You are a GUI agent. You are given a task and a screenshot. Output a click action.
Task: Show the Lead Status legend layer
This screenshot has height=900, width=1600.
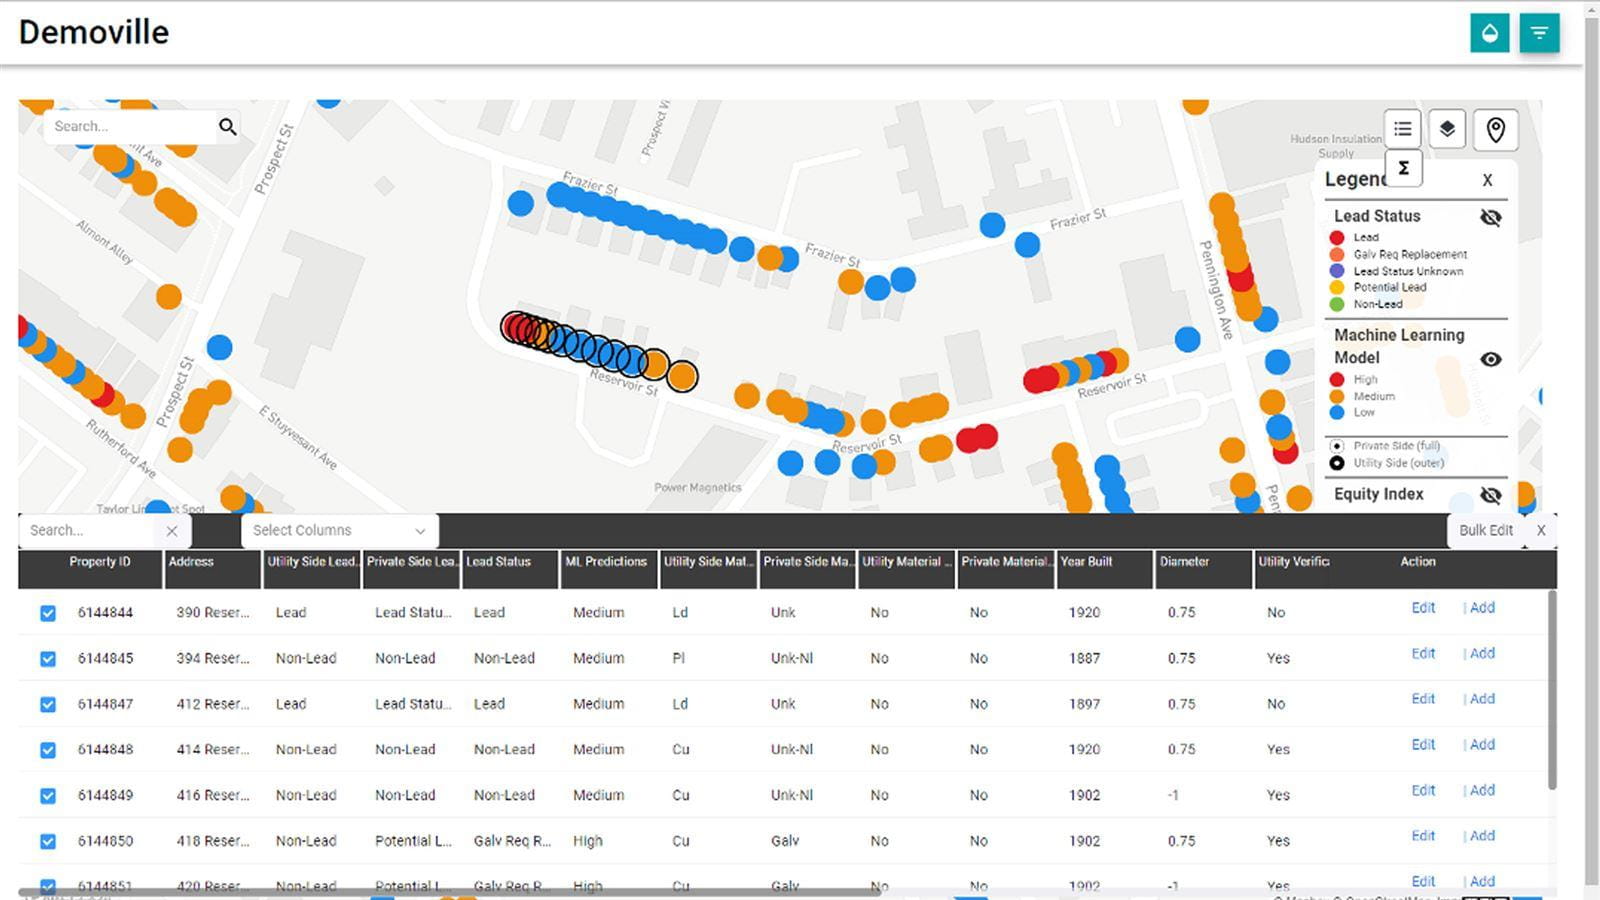(1490, 217)
